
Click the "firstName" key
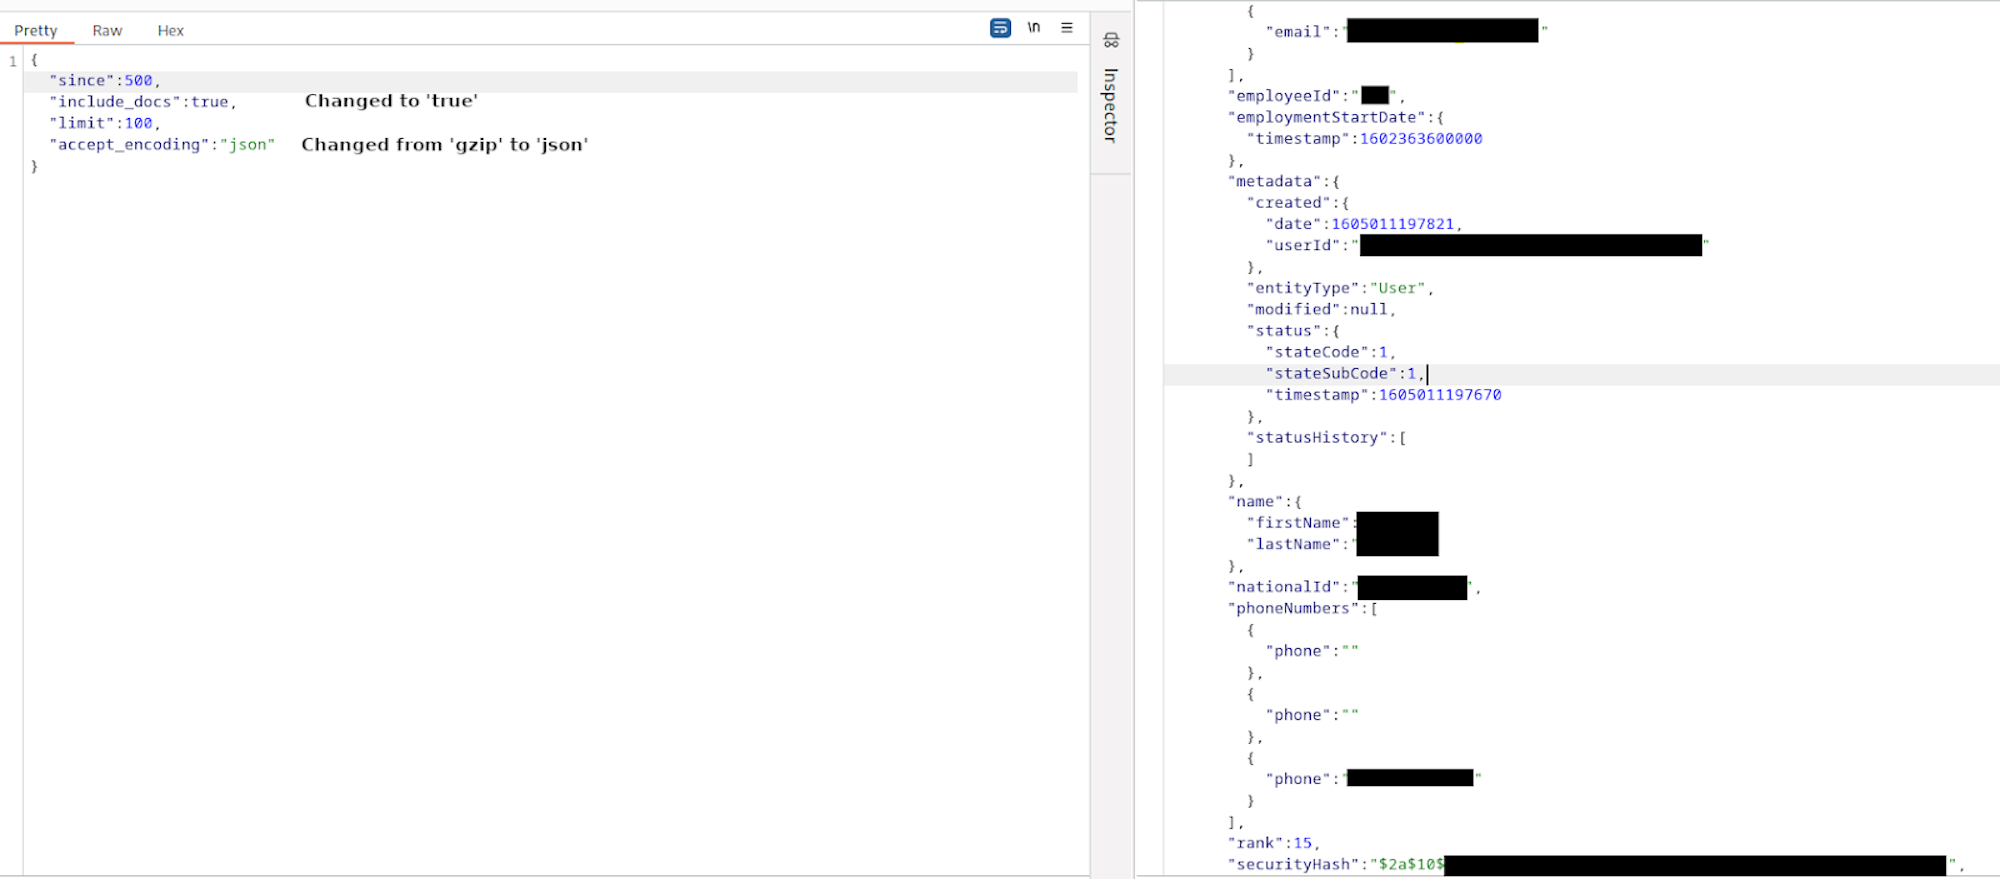click(x=1298, y=523)
